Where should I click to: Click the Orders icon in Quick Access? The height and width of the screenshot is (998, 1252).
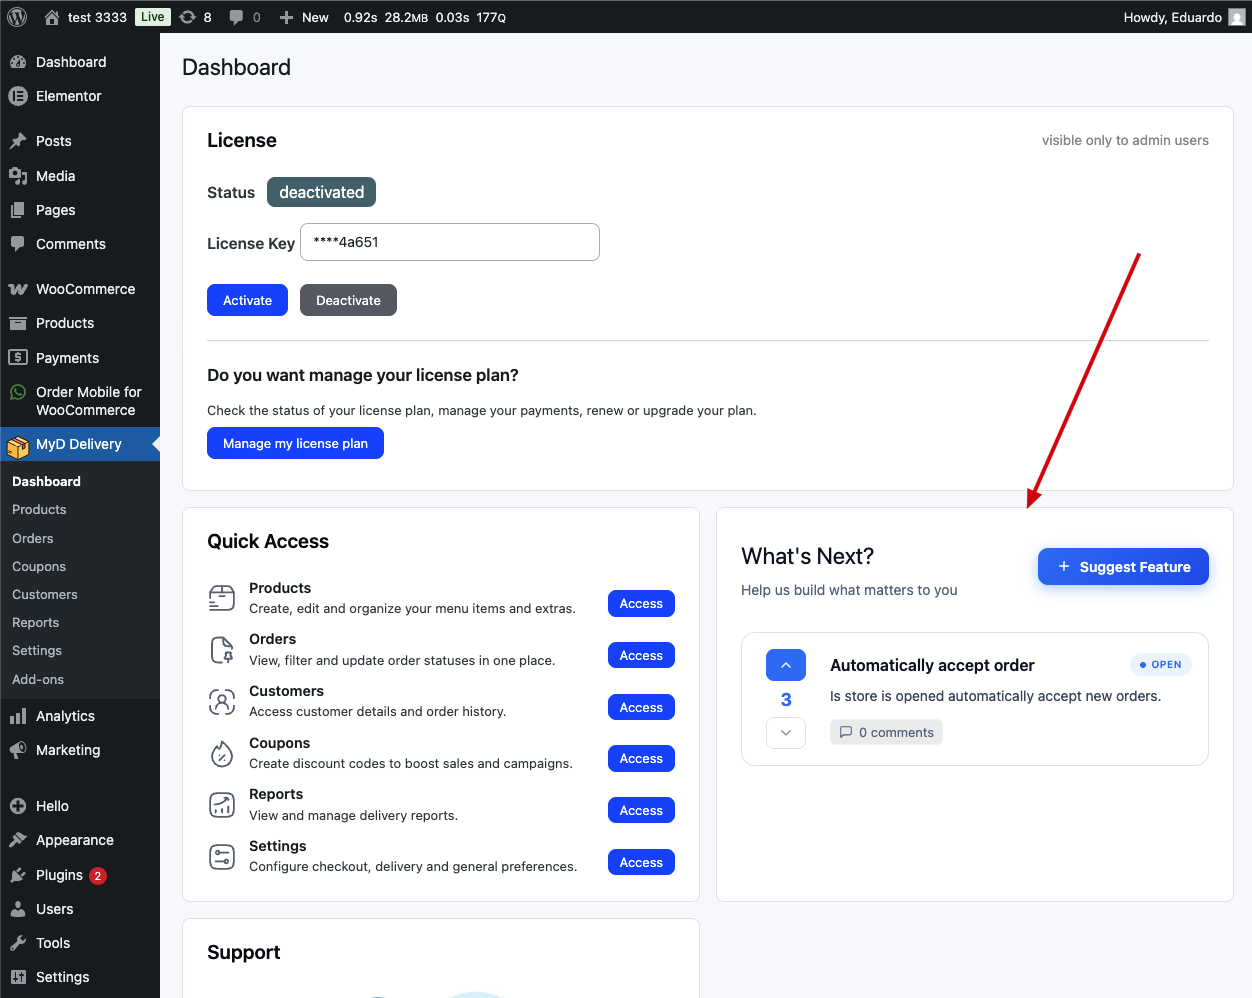[222, 649]
